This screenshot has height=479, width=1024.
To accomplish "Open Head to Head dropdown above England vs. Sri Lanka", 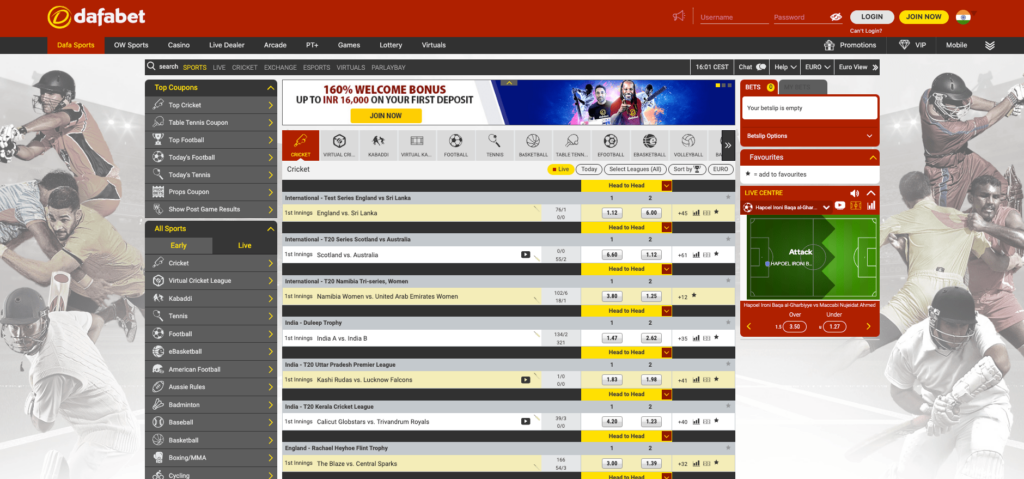I will pos(666,186).
